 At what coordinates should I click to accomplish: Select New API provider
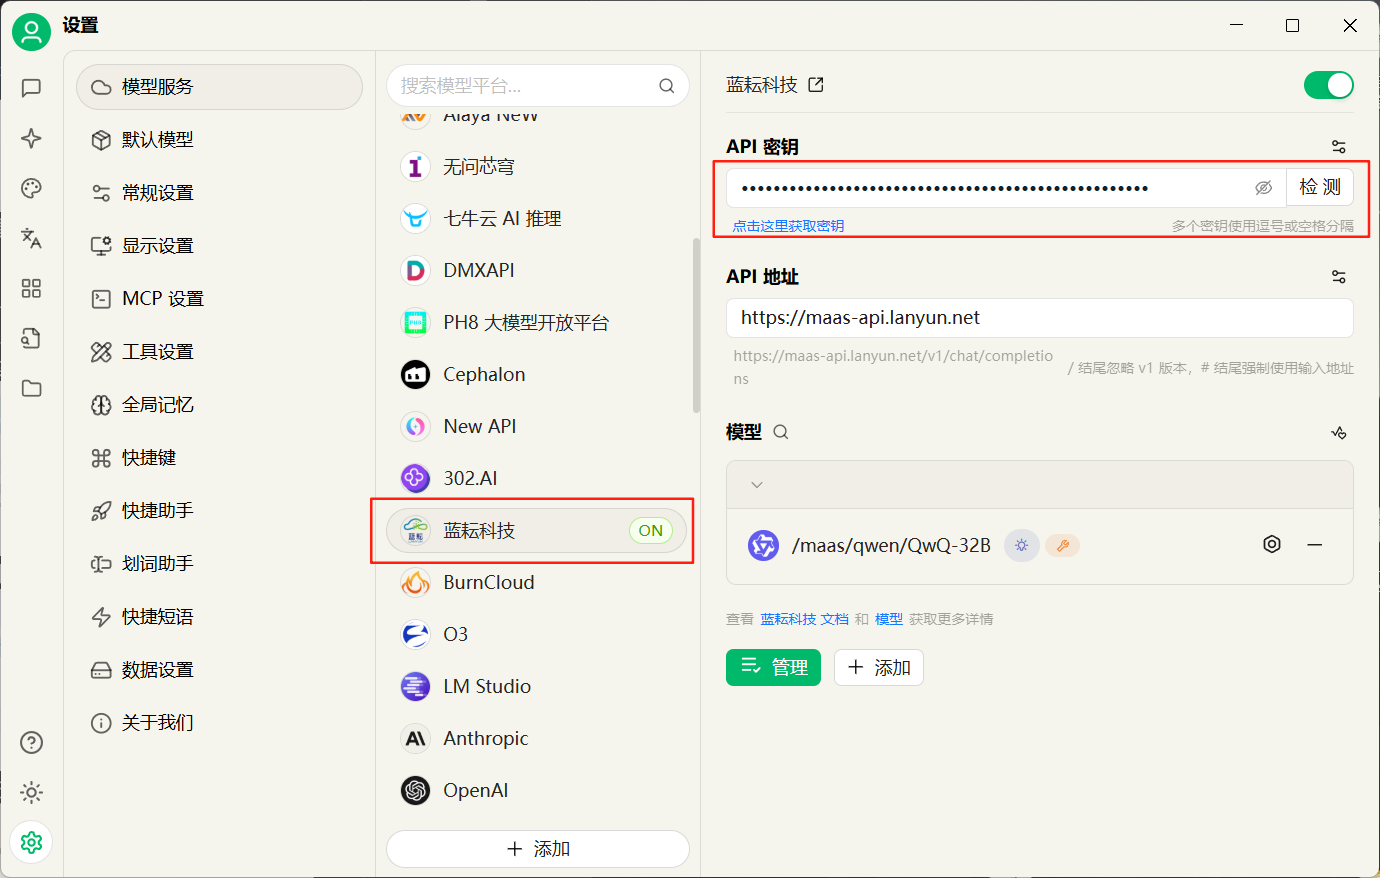coord(538,427)
